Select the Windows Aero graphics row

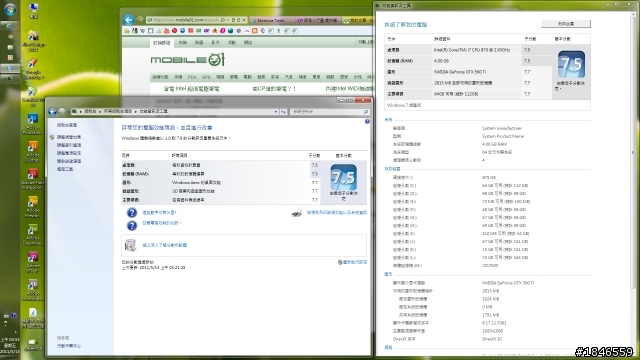pyautogui.click(x=221, y=182)
